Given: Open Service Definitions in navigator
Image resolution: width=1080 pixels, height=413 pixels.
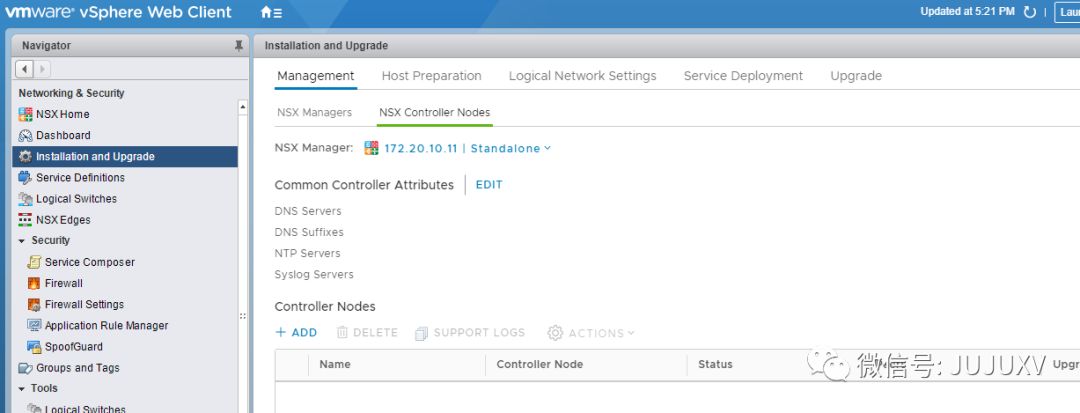Looking at the screenshot, I should coord(80,177).
